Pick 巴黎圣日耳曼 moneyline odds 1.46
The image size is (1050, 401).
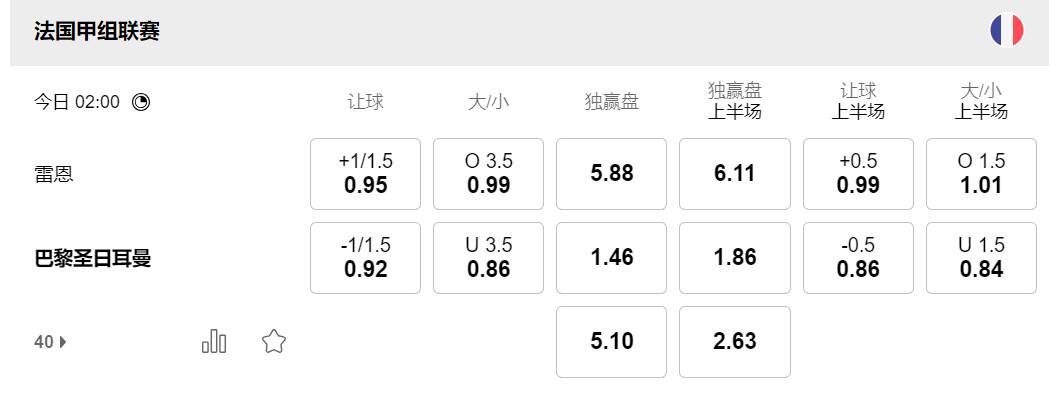[611, 258]
